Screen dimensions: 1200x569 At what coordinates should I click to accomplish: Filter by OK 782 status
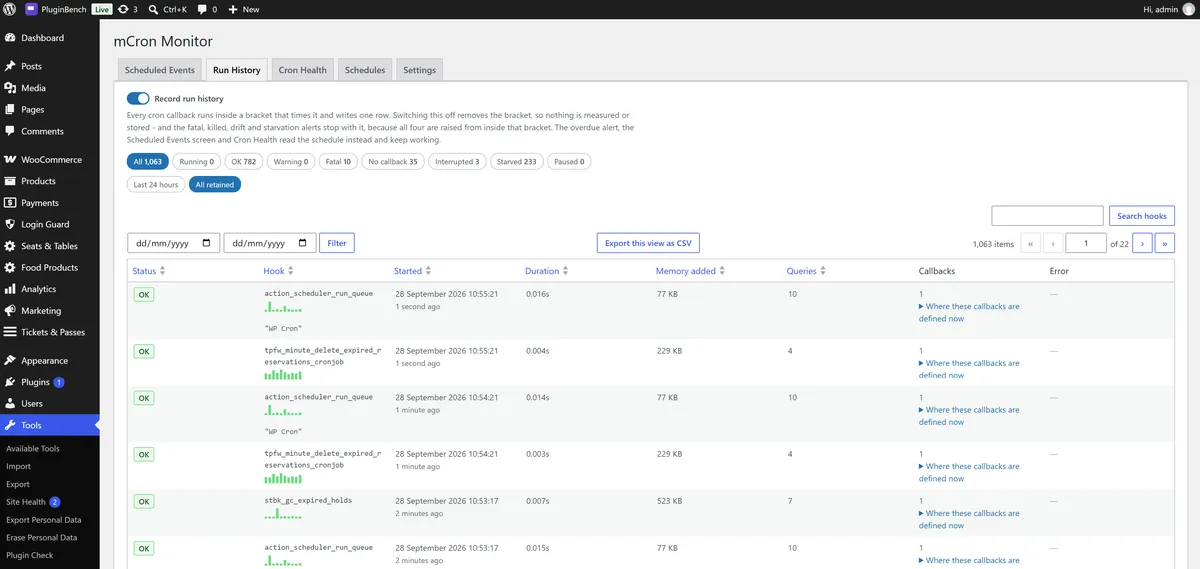(243, 161)
